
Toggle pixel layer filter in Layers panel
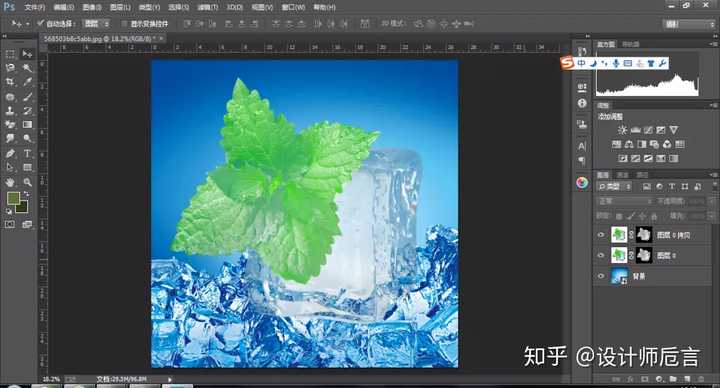(x=647, y=186)
